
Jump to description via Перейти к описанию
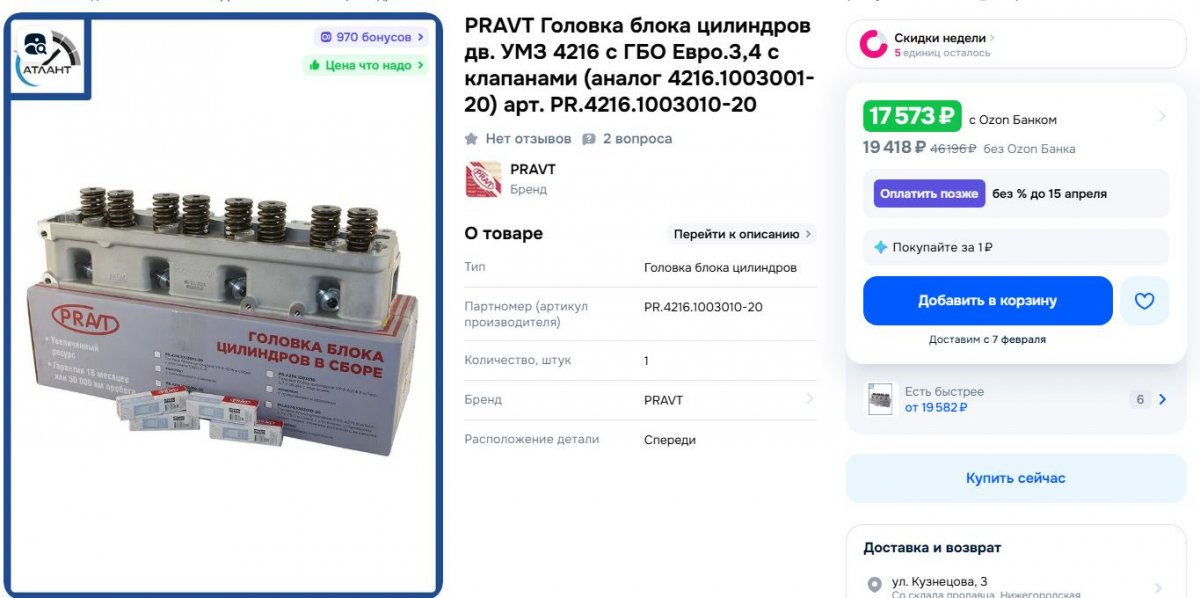(x=743, y=234)
